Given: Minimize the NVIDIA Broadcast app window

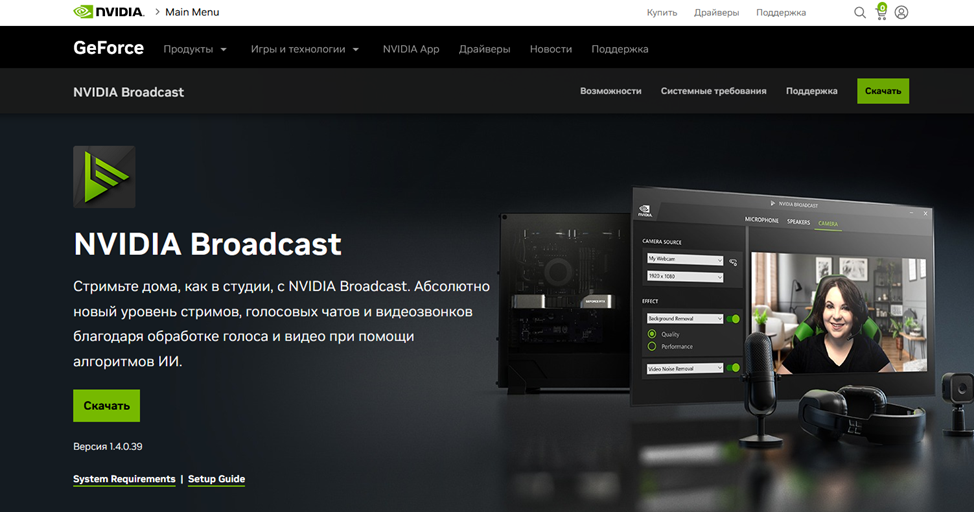Looking at the screenshot, I should tap(911, 213).
